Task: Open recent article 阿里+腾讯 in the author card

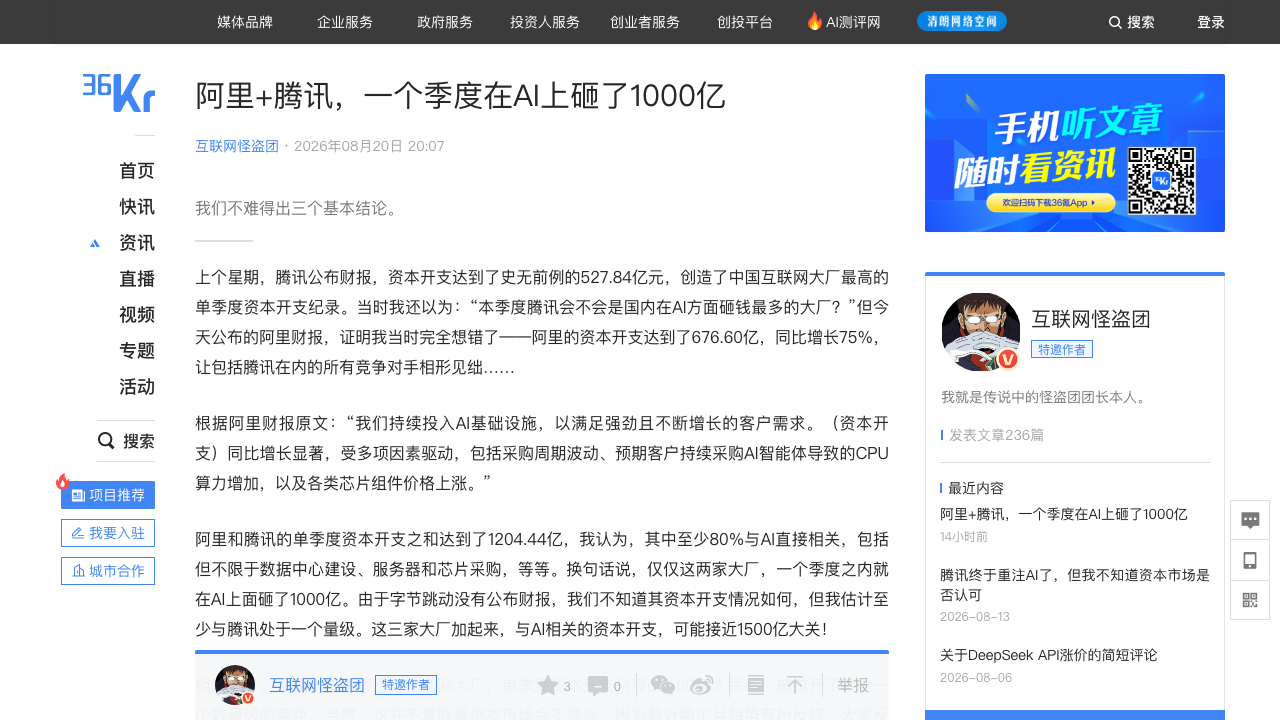Action: click(1064, 514)
